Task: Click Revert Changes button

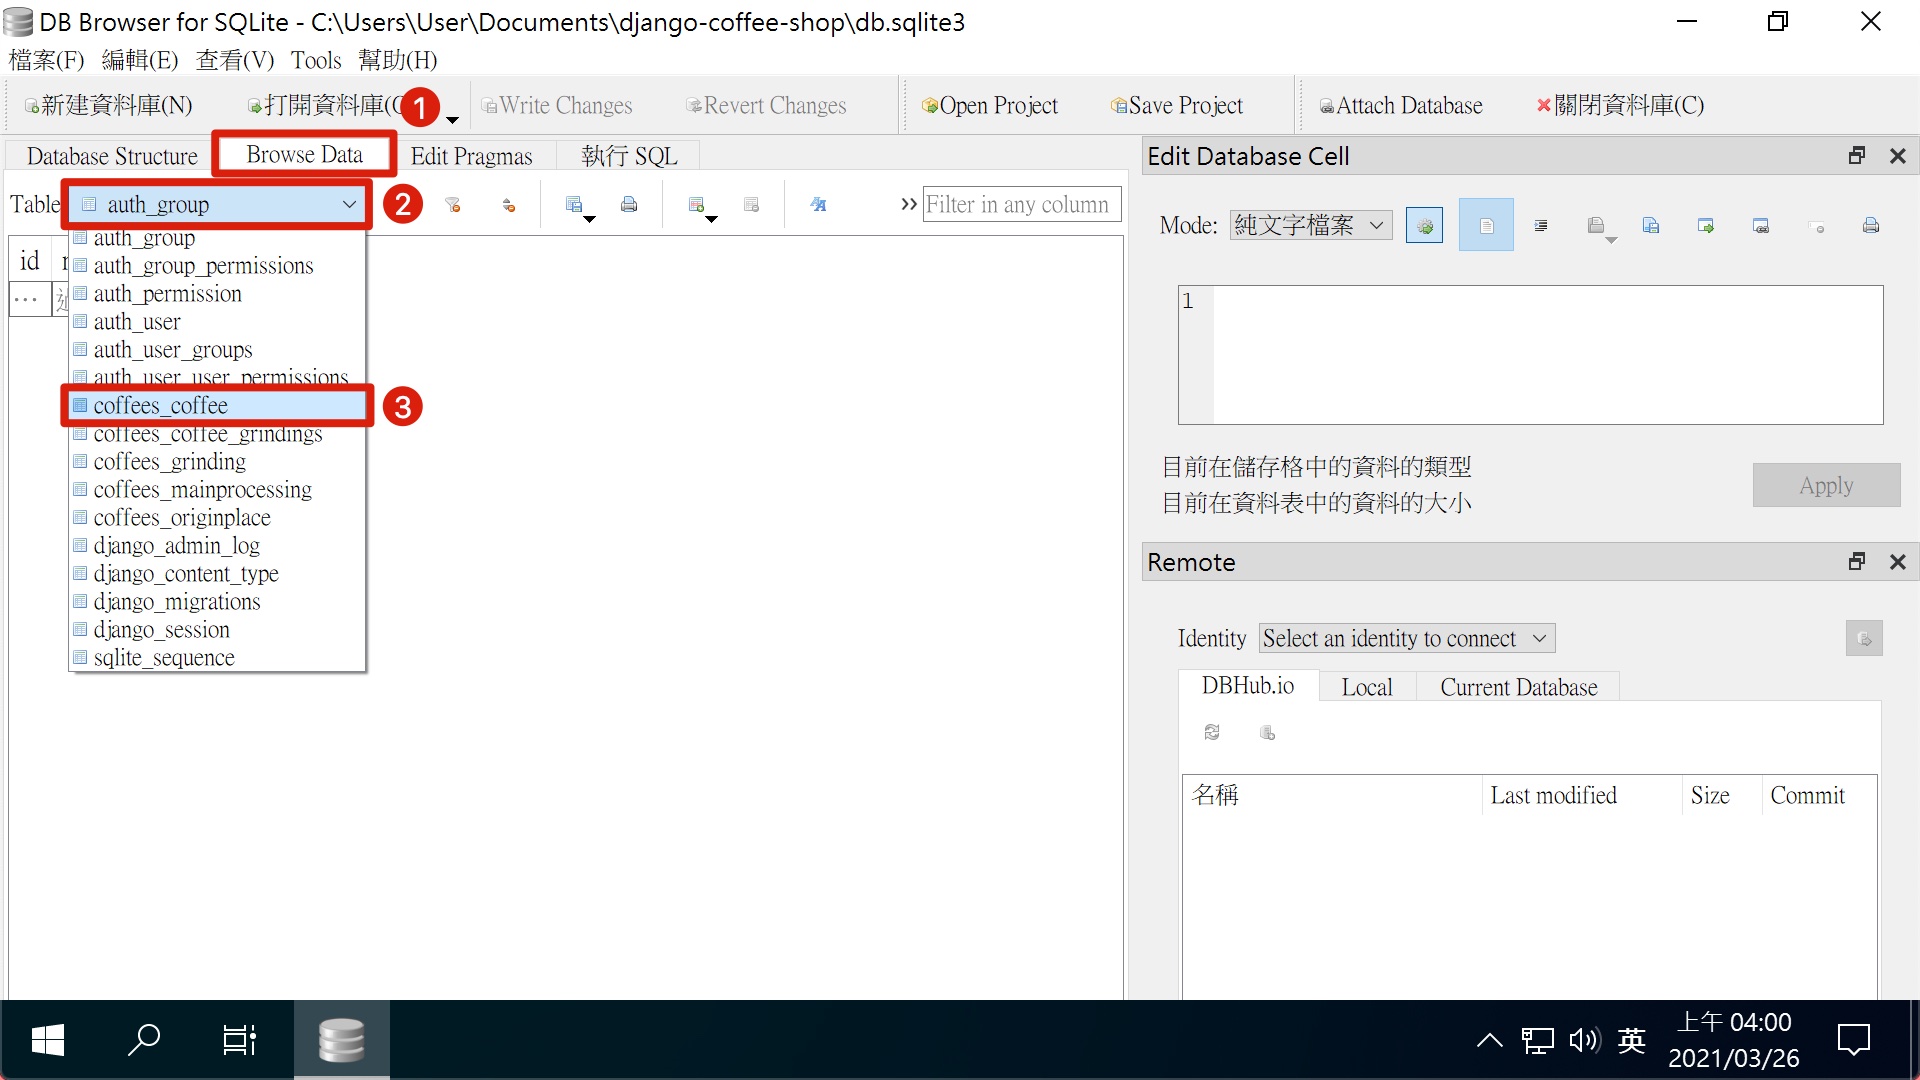Action: pos(766,105)
